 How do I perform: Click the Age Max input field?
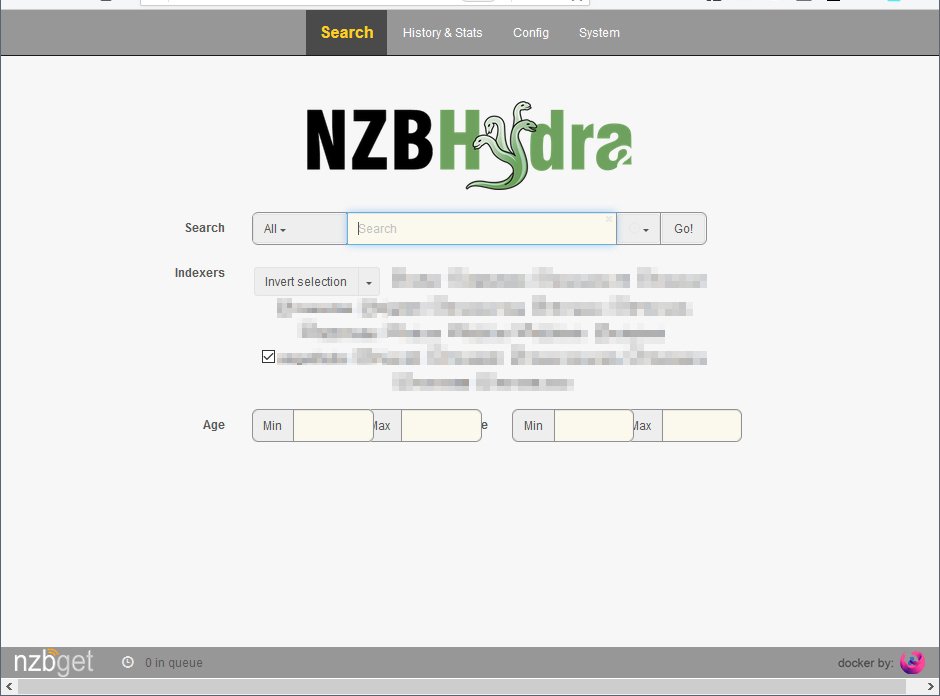pyautogui.click(x=441, y=426)
